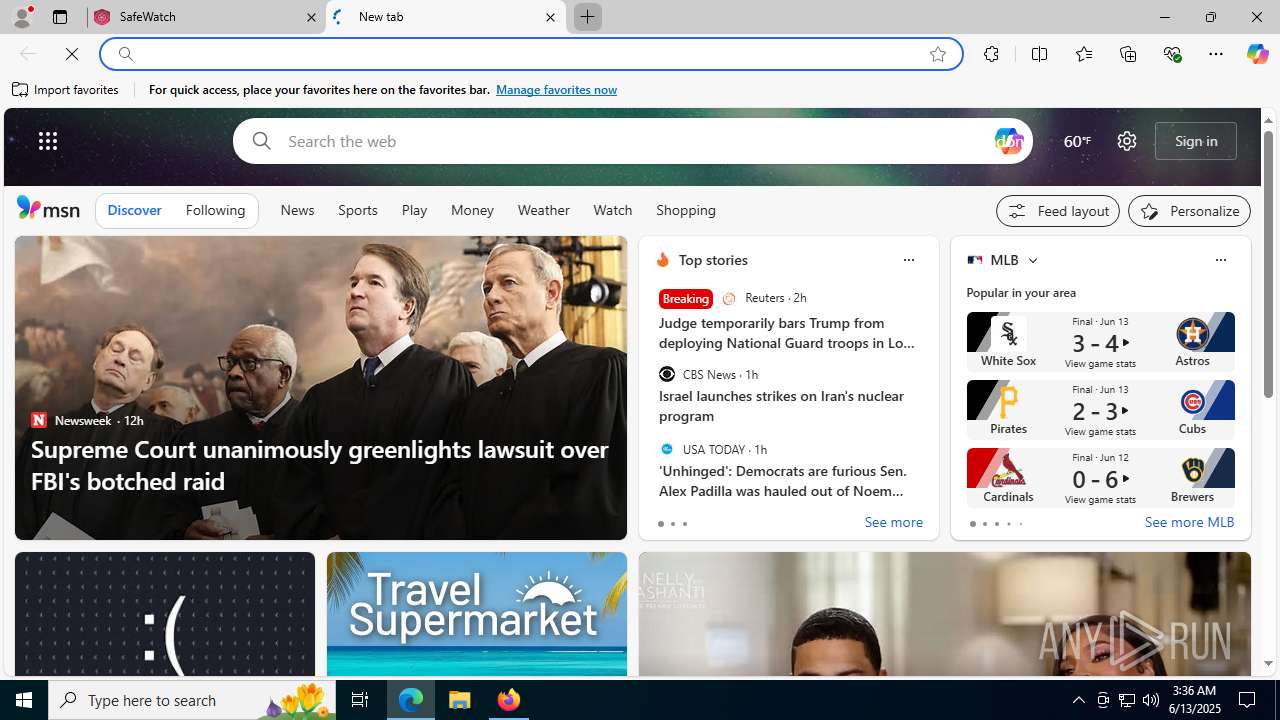Click See more MLB link
This screenshot has height=720, width=1280.
click(x=1189, y=522)
